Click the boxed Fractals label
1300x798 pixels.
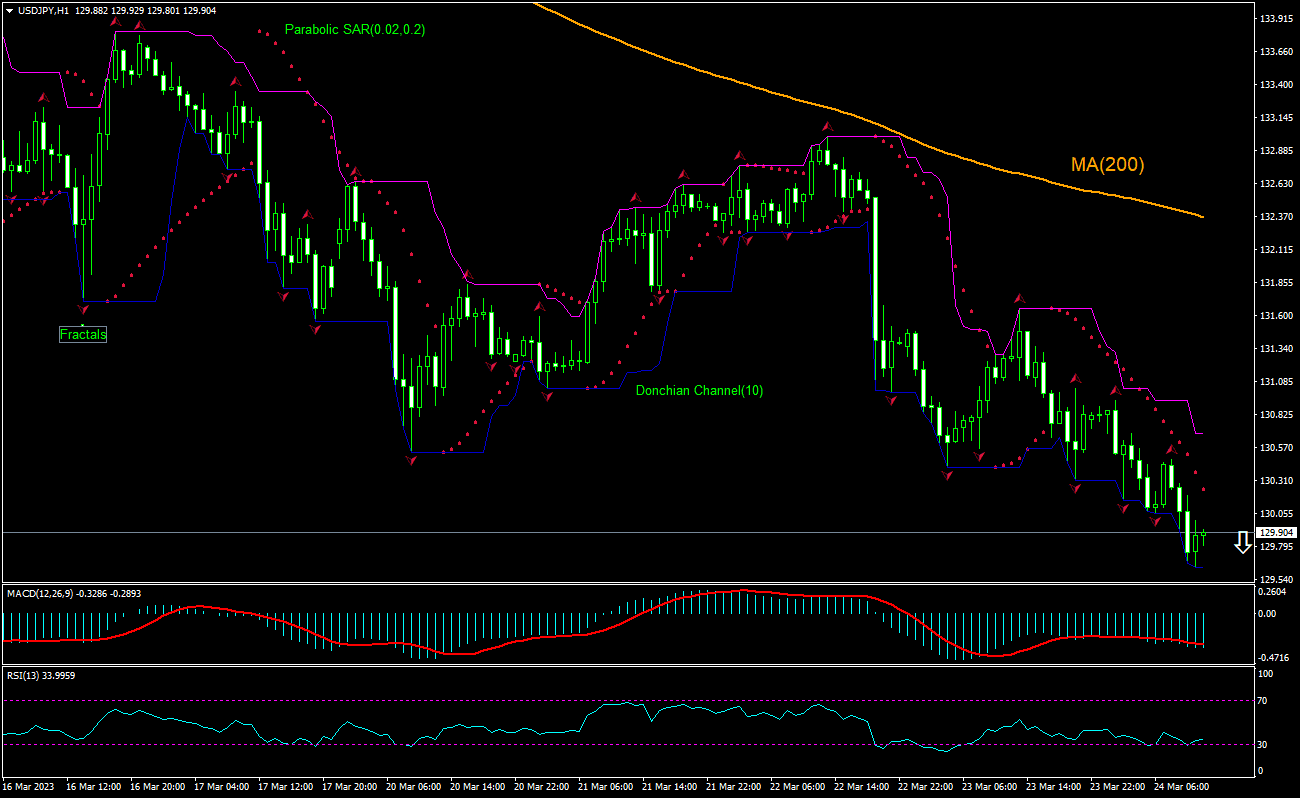point(83,334)
